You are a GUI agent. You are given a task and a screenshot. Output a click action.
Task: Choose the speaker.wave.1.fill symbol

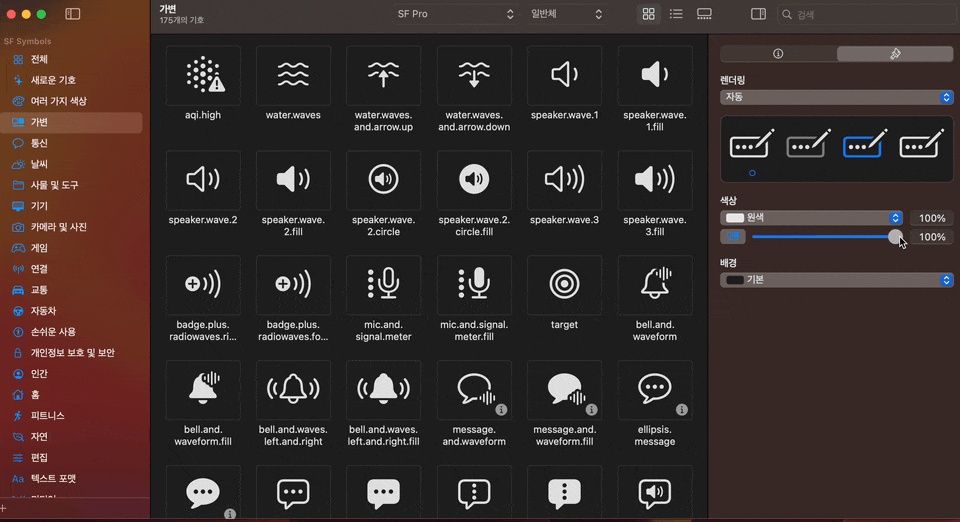[x=655, y=75]
